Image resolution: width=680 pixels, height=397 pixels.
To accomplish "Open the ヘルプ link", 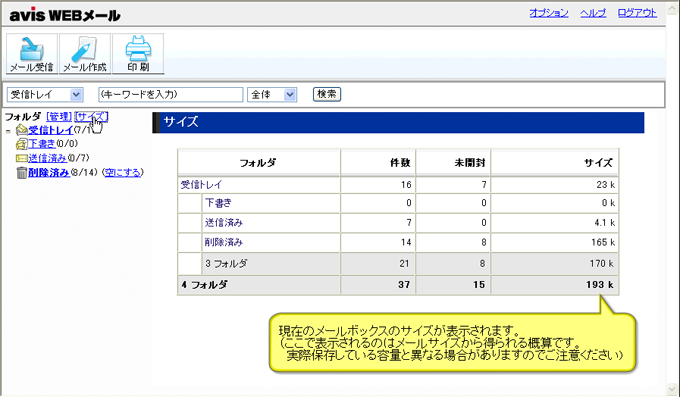I will pyautogui.click(x=593, y=13).
